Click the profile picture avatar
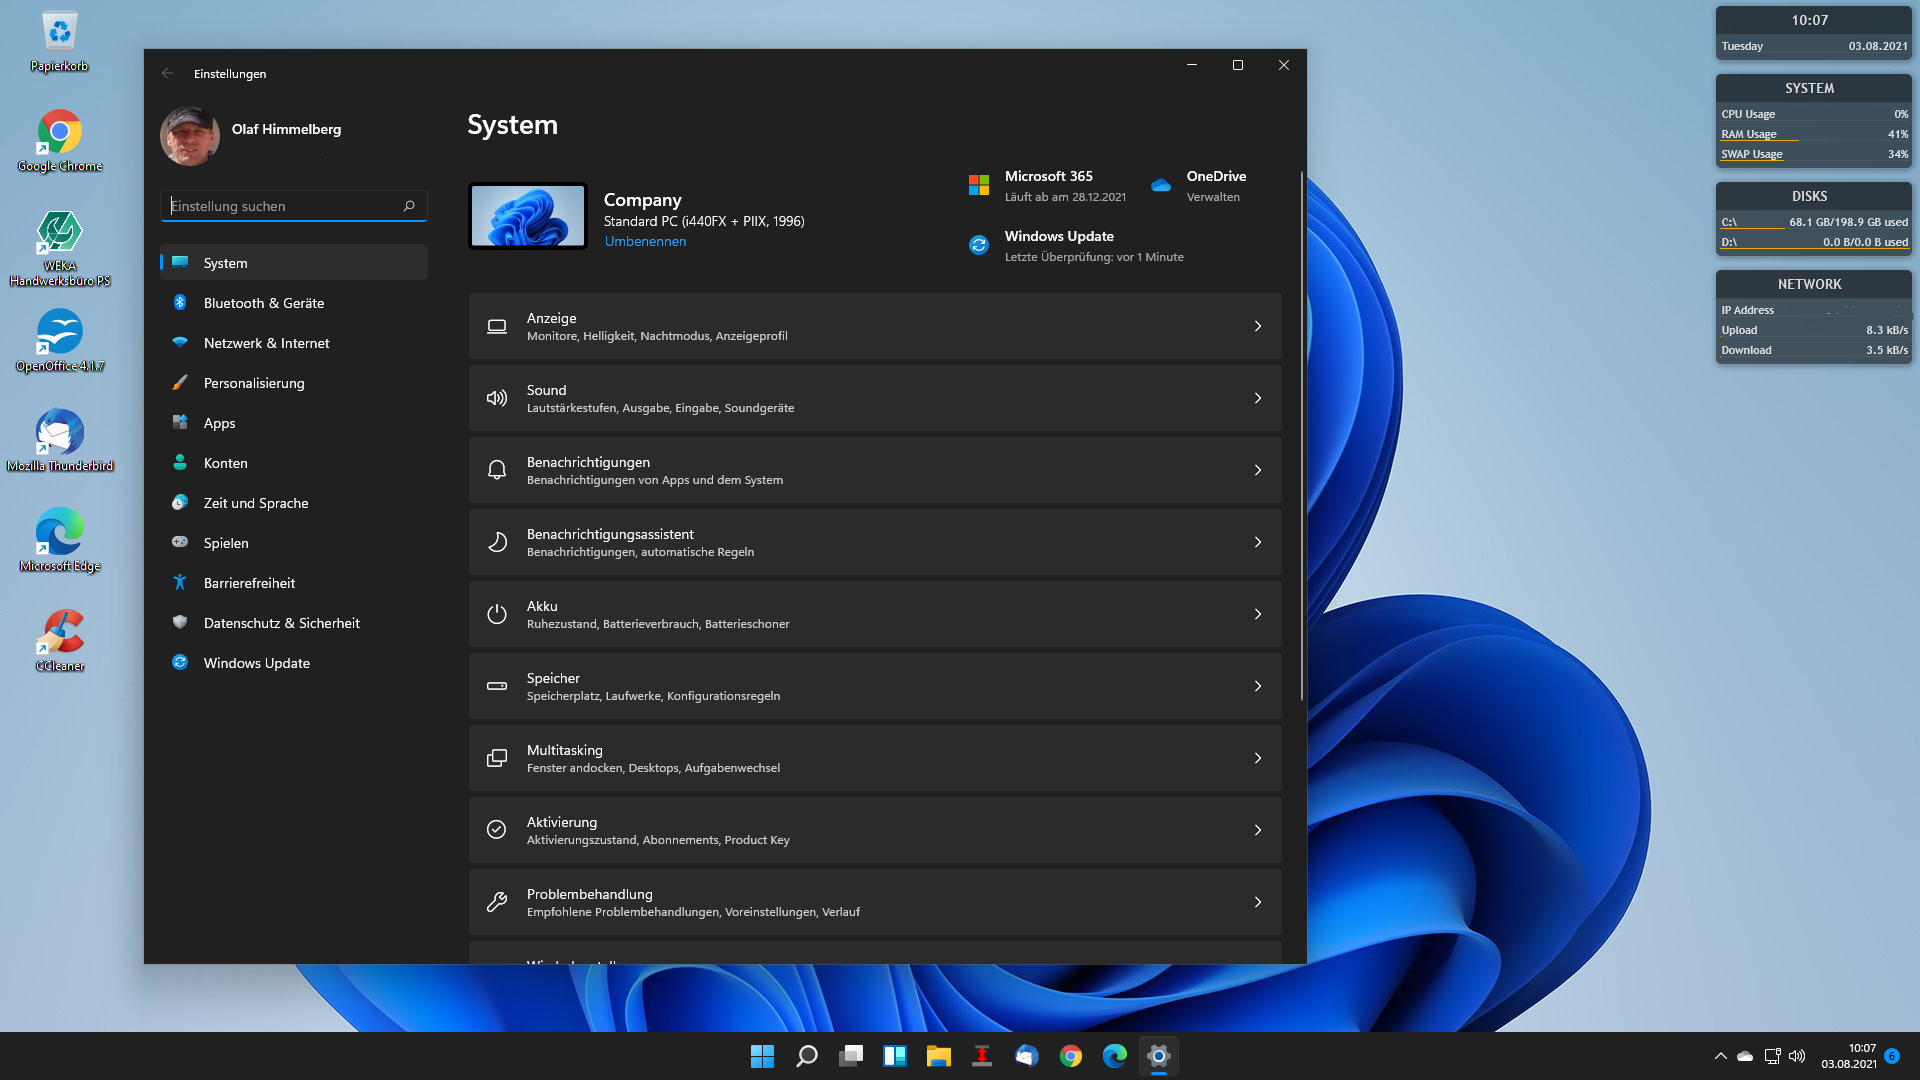This screenshot has width=1920, height=1080. pos(190,136)
